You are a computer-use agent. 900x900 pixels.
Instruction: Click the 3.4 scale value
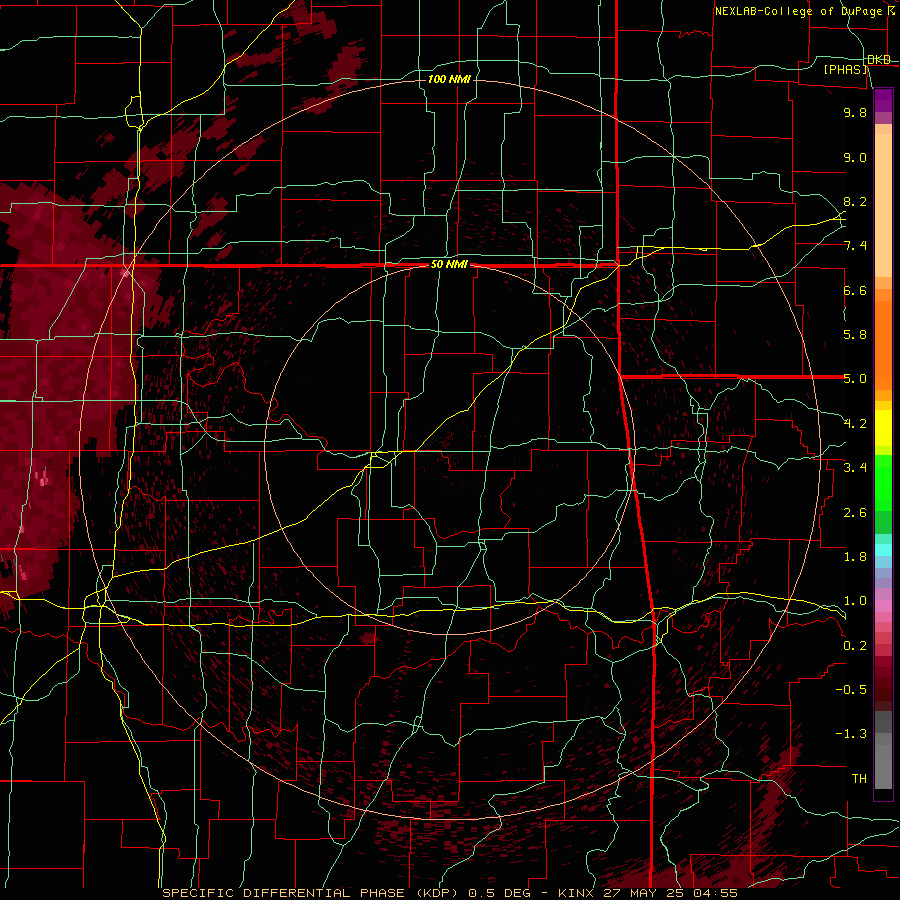pos(855,468)
